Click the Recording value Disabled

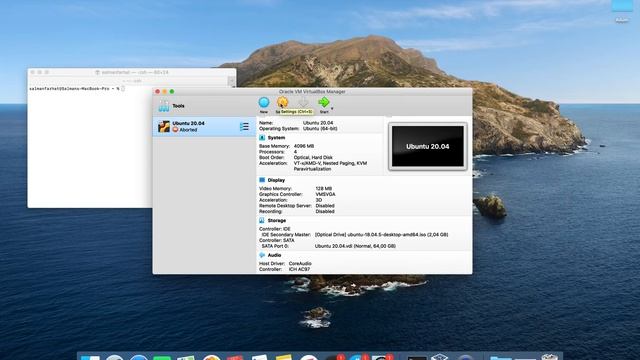point(325,211)
